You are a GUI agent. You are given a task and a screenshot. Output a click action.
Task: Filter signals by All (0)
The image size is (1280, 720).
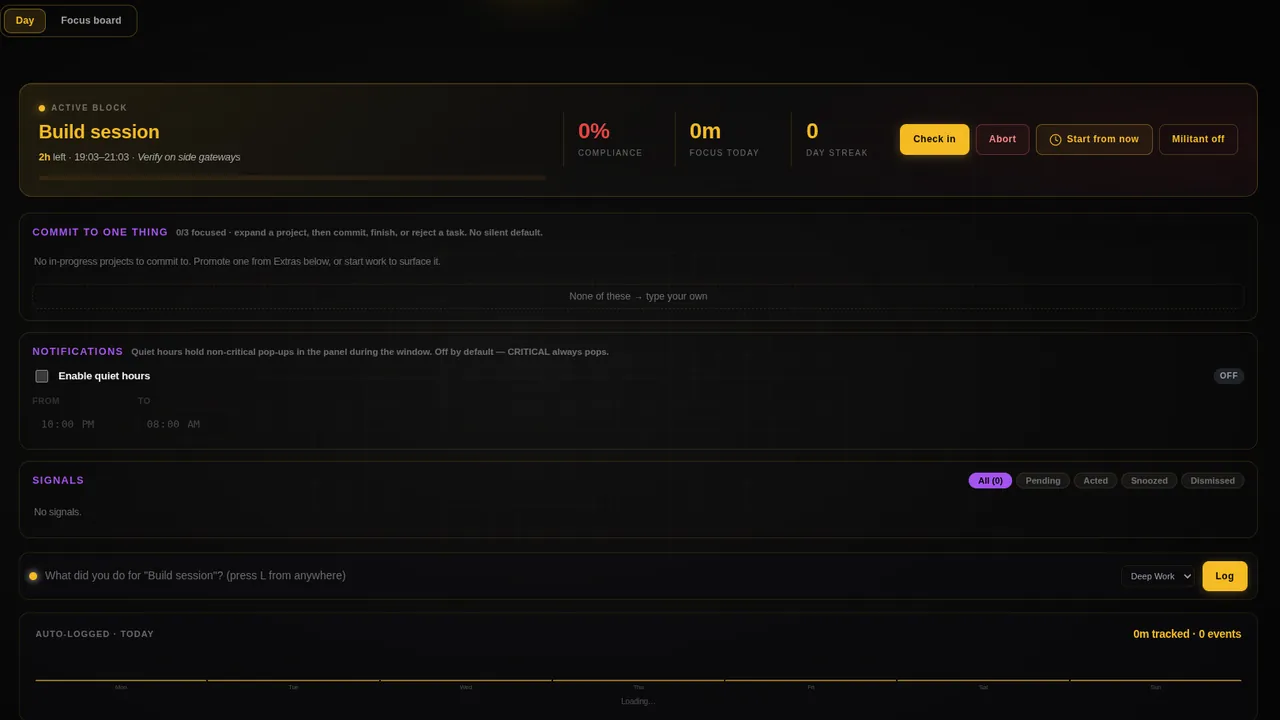990,481
